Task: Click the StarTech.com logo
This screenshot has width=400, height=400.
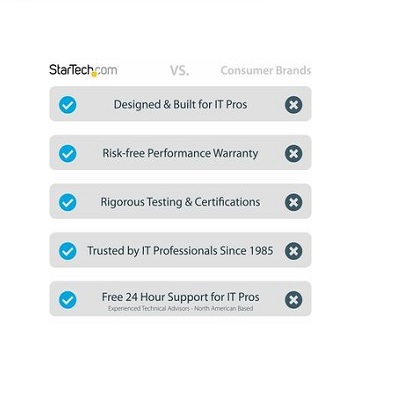Action: coord(83,70)
